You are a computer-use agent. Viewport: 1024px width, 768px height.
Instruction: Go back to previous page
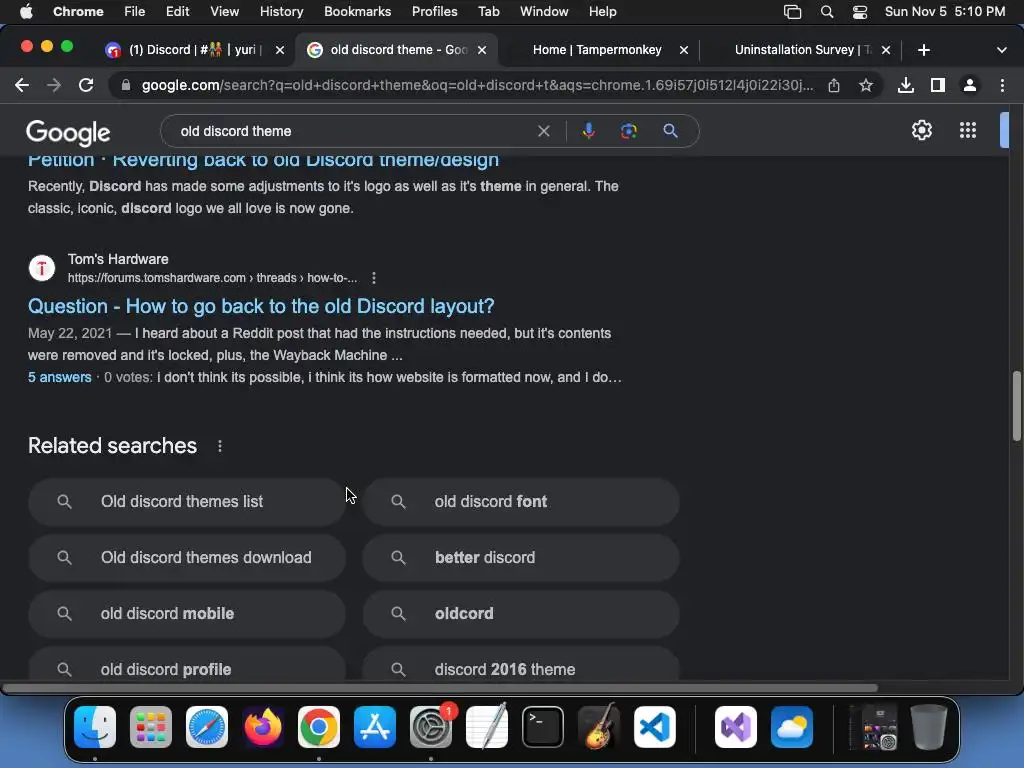pos(22,86)
